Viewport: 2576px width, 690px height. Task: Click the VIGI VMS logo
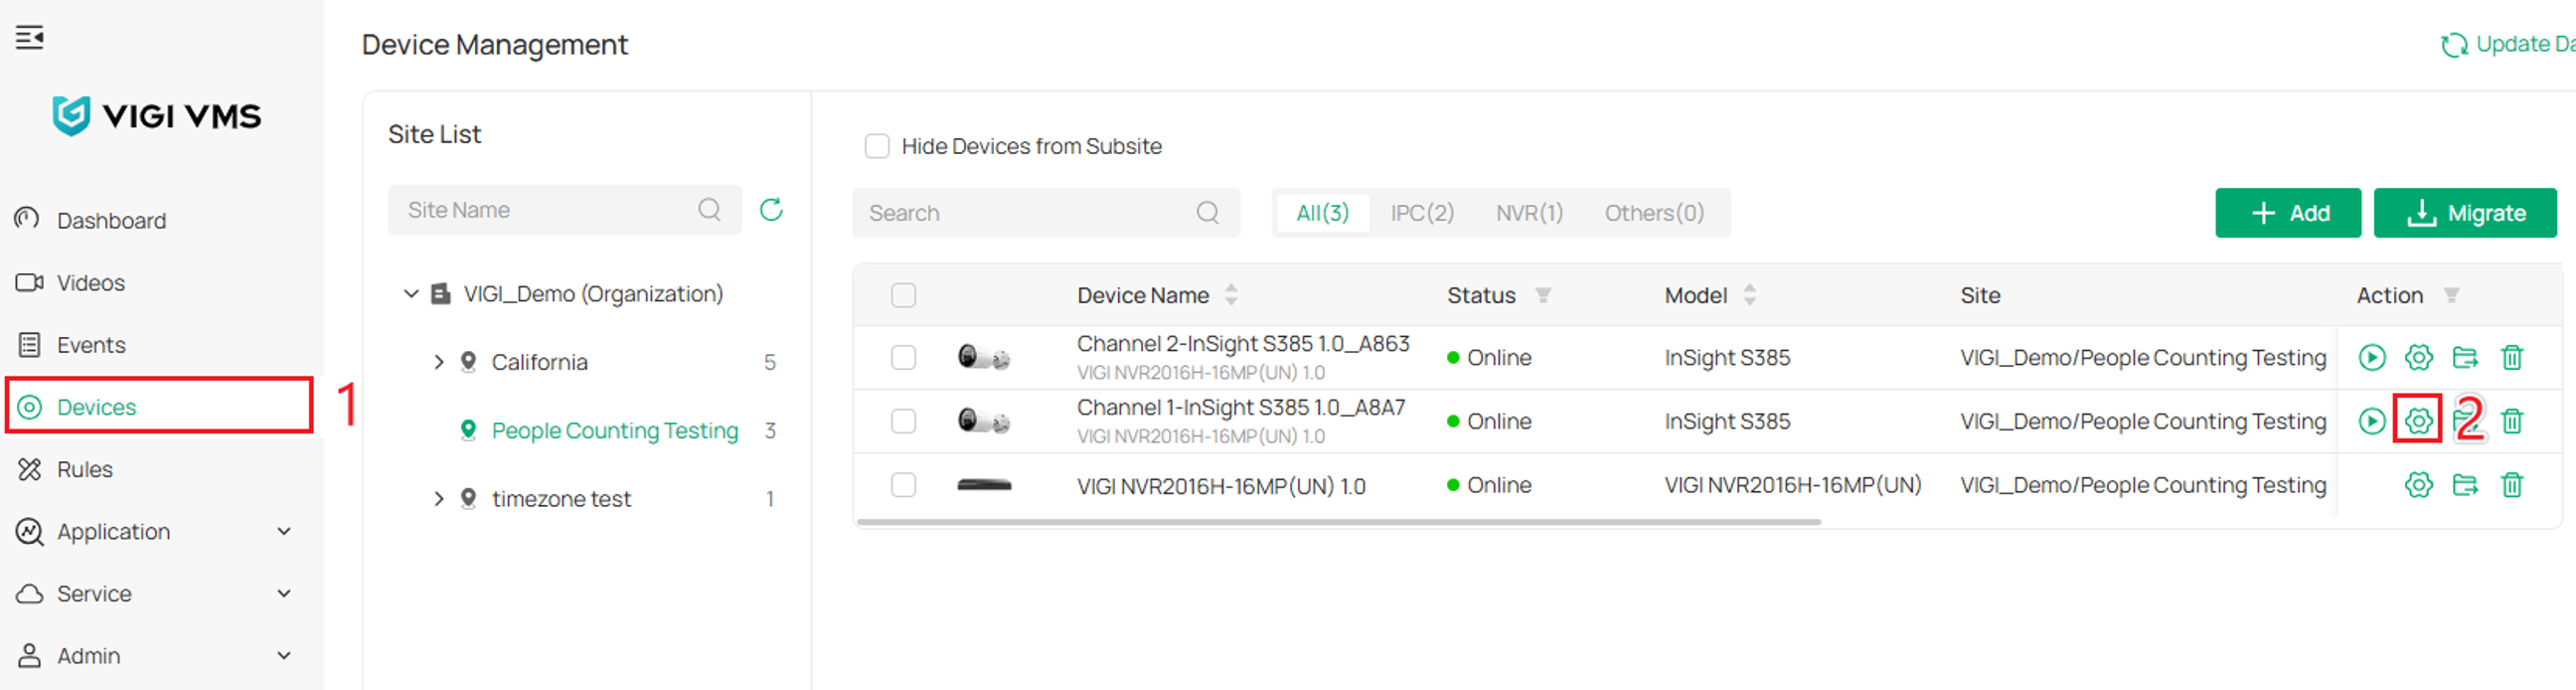pos(157,116)
